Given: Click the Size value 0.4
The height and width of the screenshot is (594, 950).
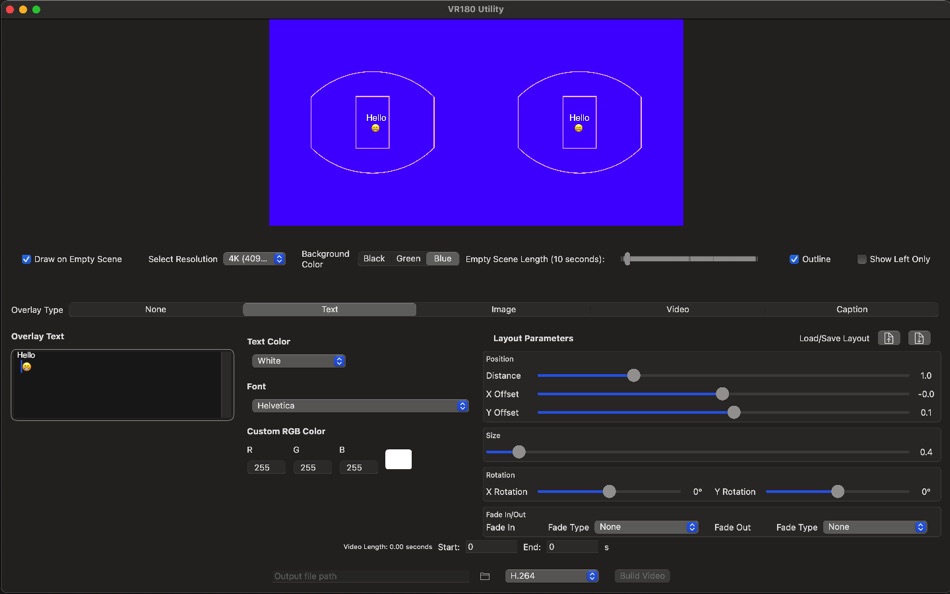Looking at the screenshot, I should [926, 452].
